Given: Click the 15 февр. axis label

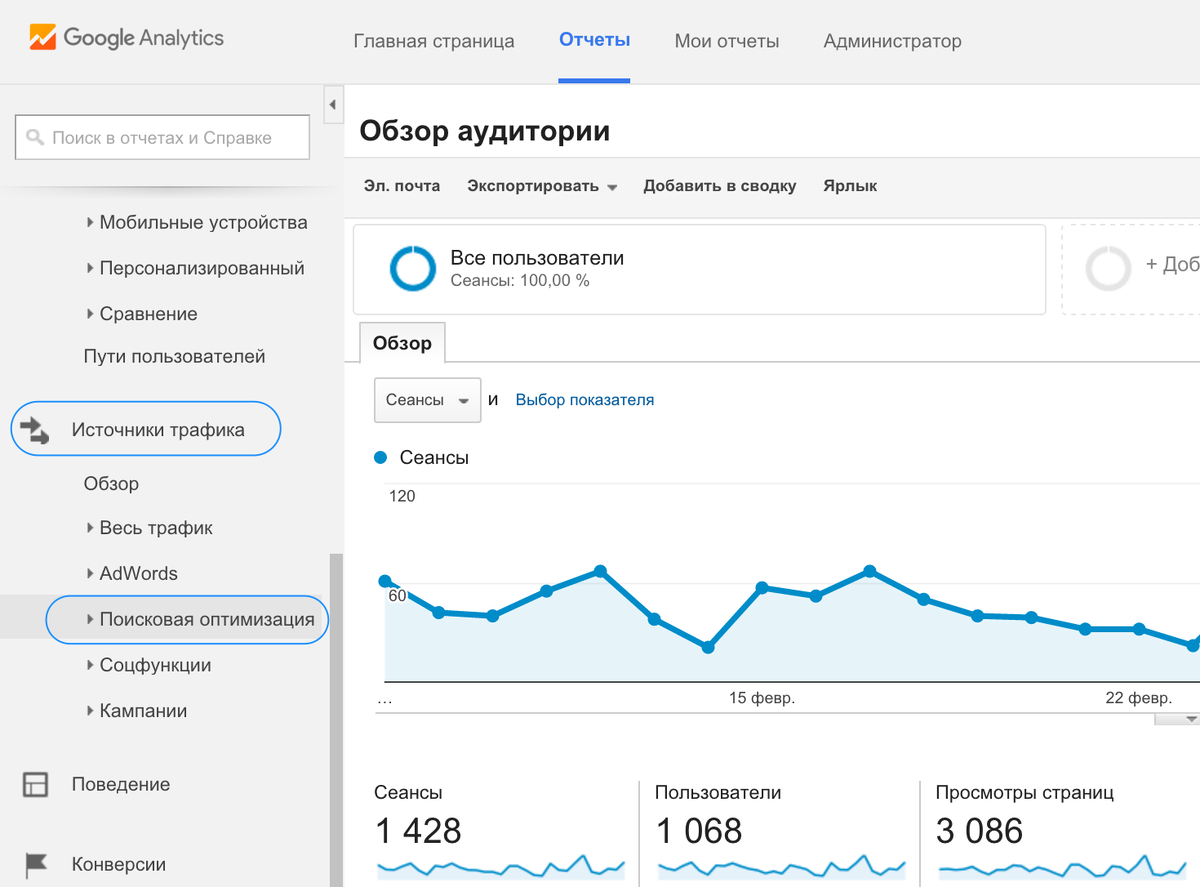Looking at the screenshot, I should [x=762, y=698].
